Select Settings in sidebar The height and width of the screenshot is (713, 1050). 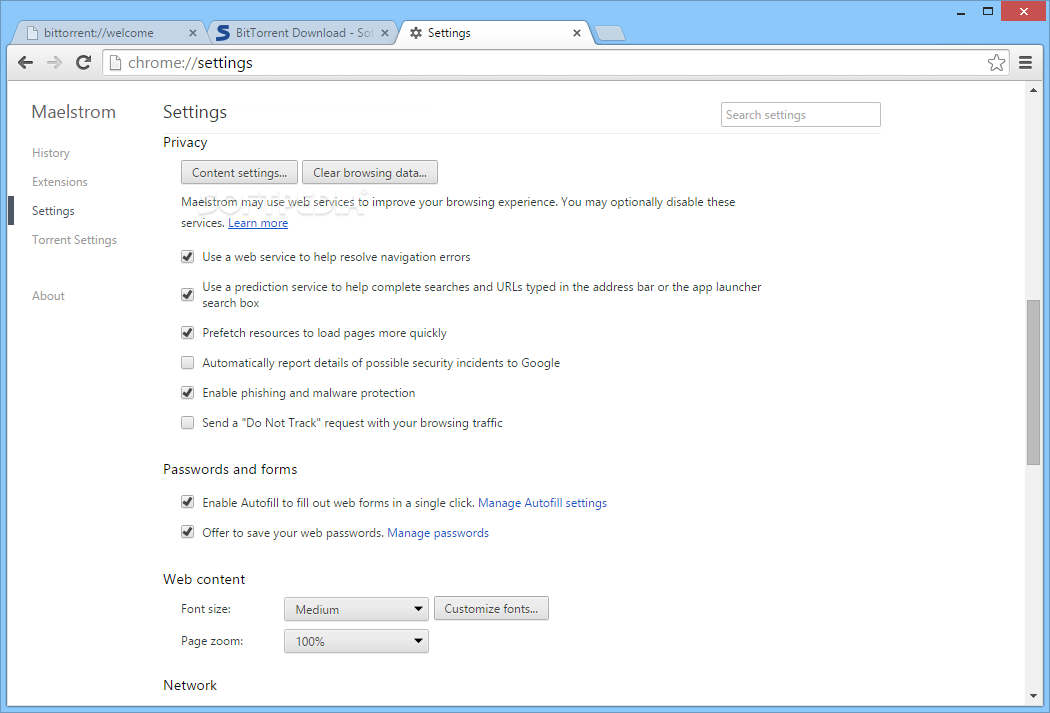point(53,211)
